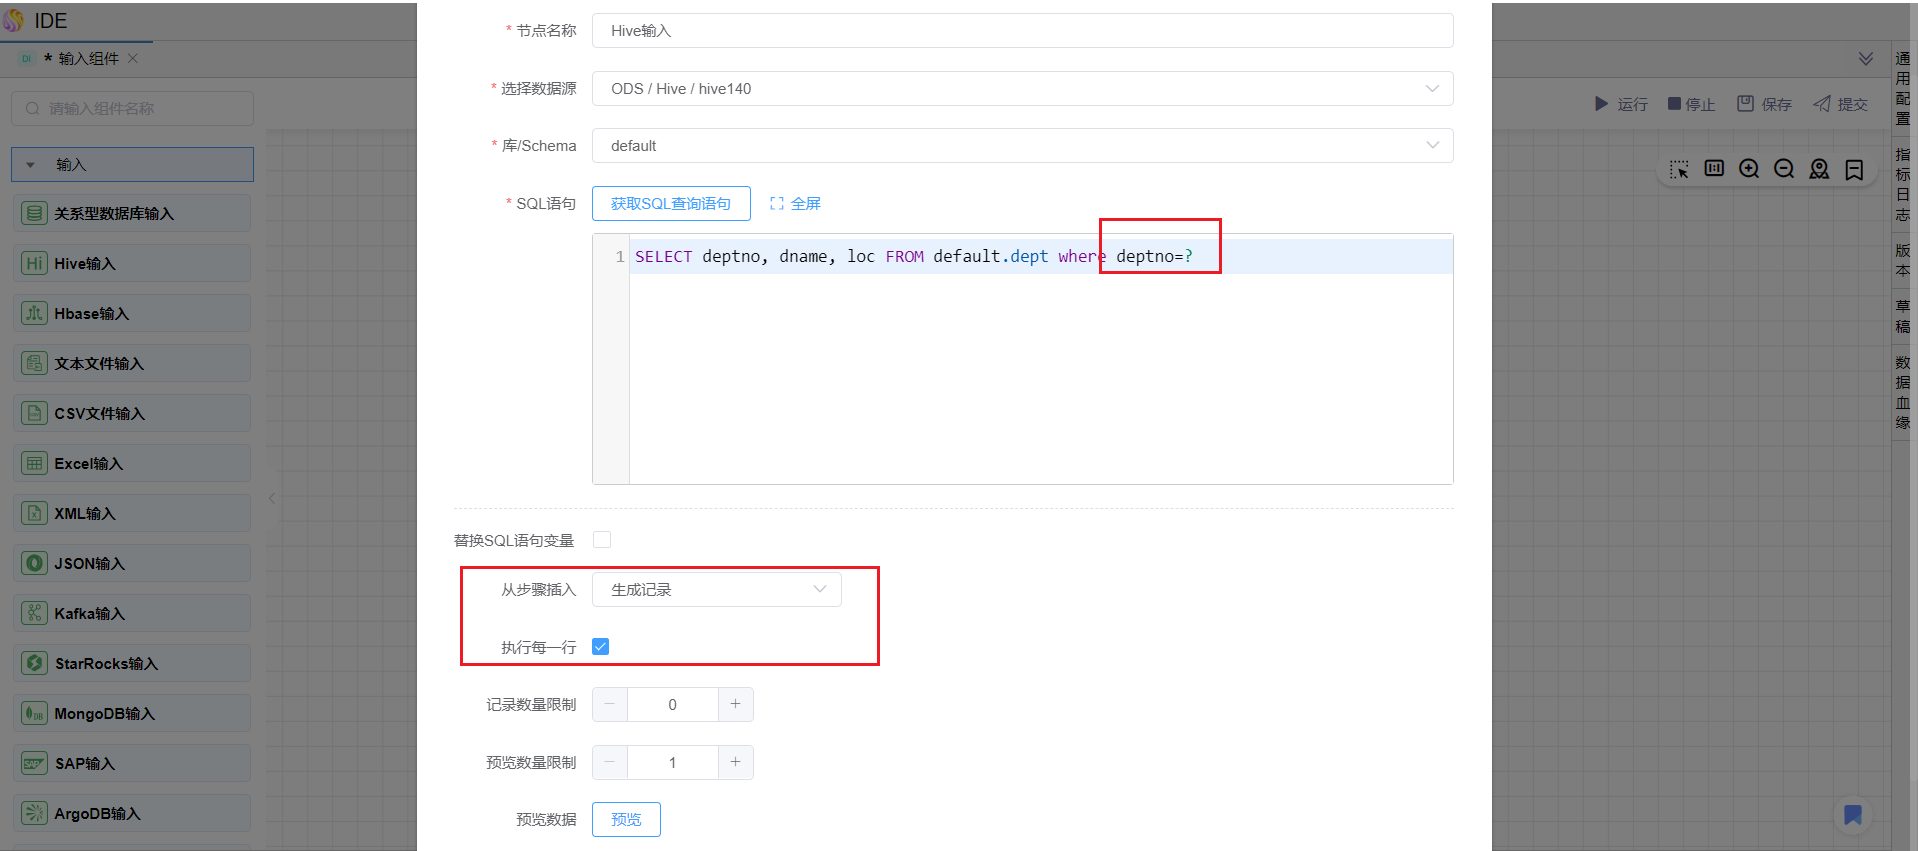1918x851 pixels.
Task: Uncheck the 执行每一行 checkbox
Action: pyautogui.click(x=601, y=647)
